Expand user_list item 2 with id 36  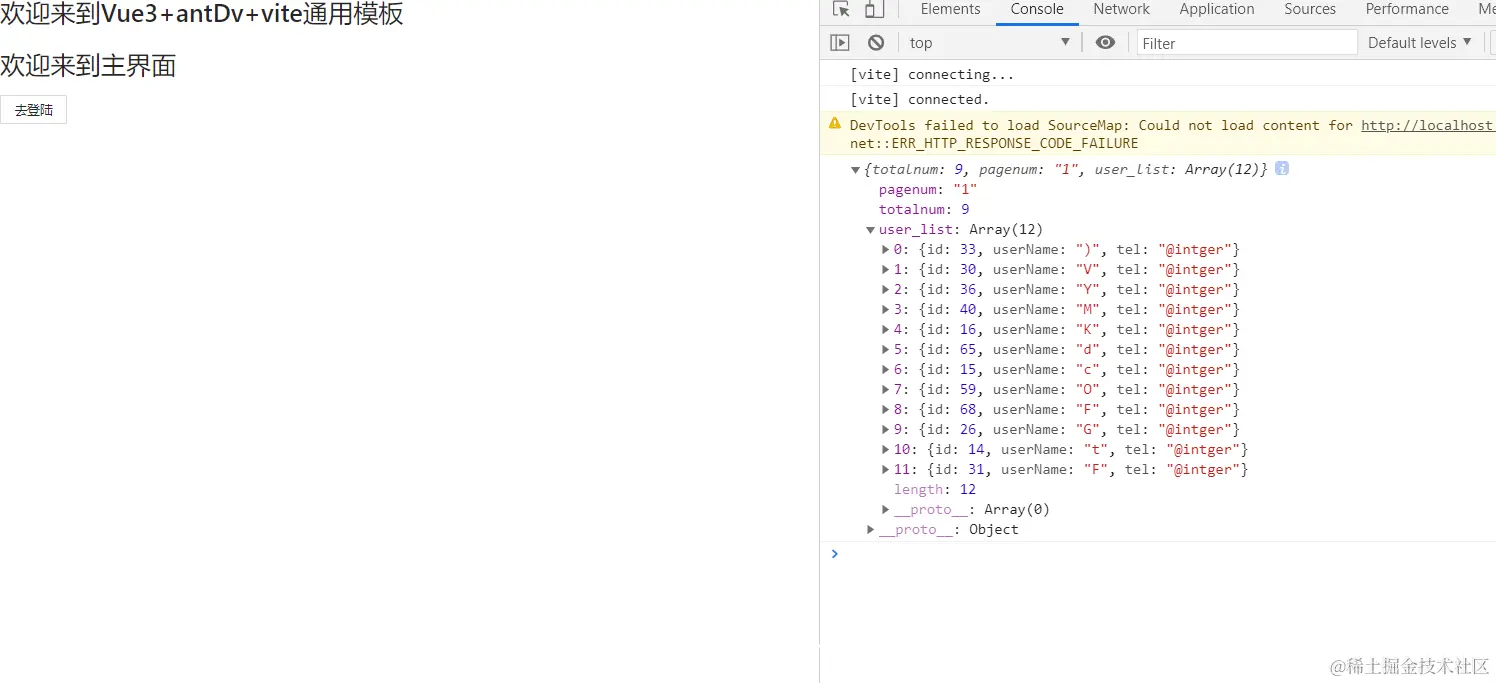(x=886, y=289)
